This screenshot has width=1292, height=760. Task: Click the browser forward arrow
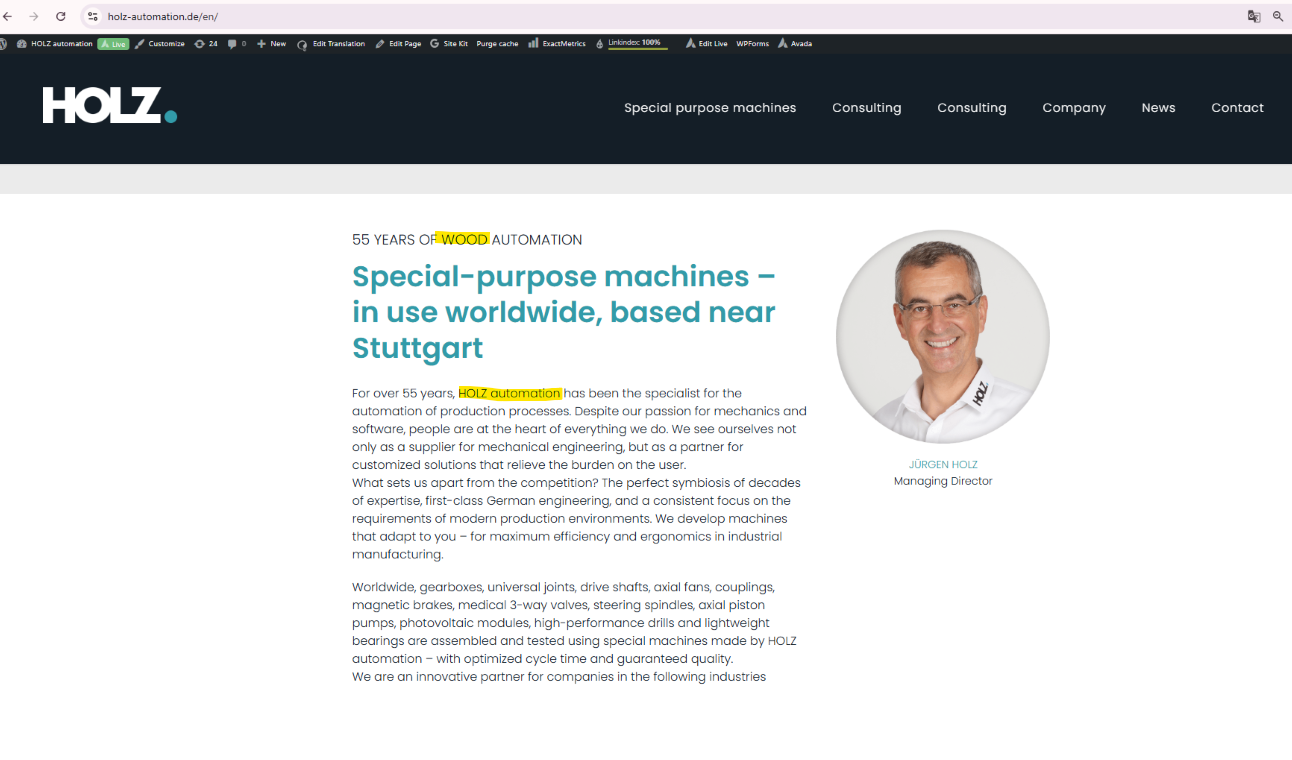(x=34, y=16)
